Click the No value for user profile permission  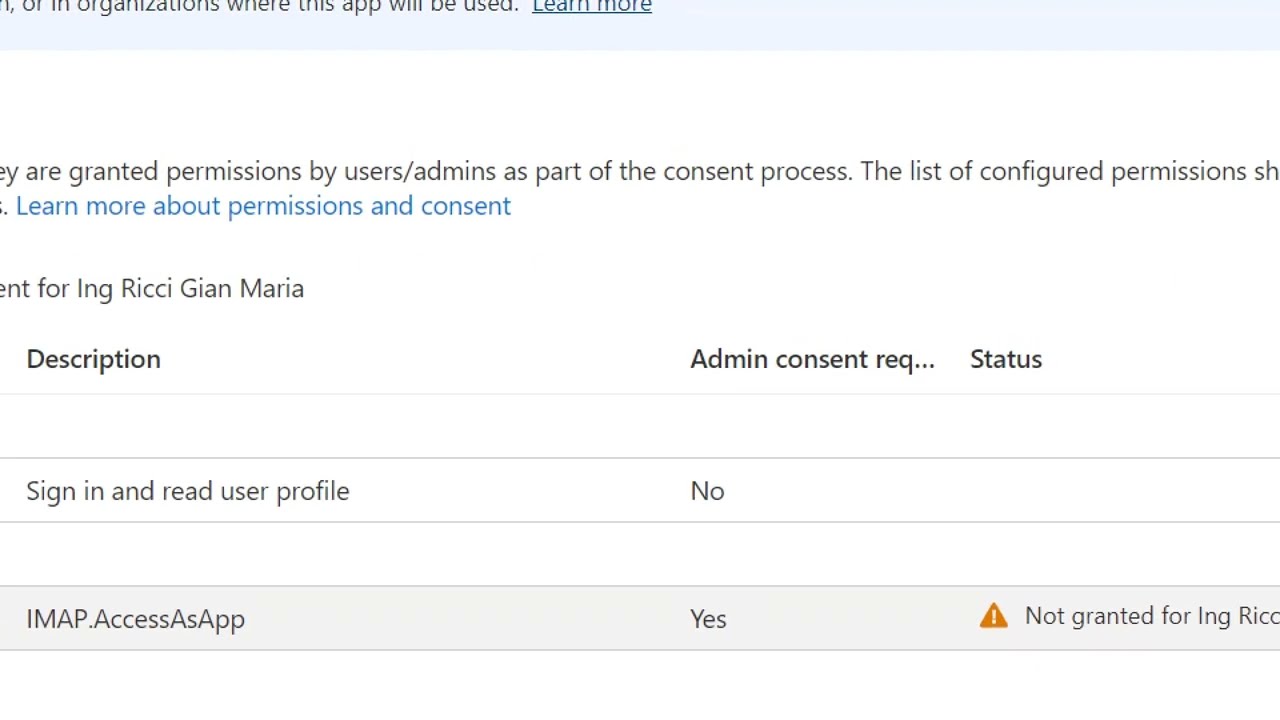(707, 491)
